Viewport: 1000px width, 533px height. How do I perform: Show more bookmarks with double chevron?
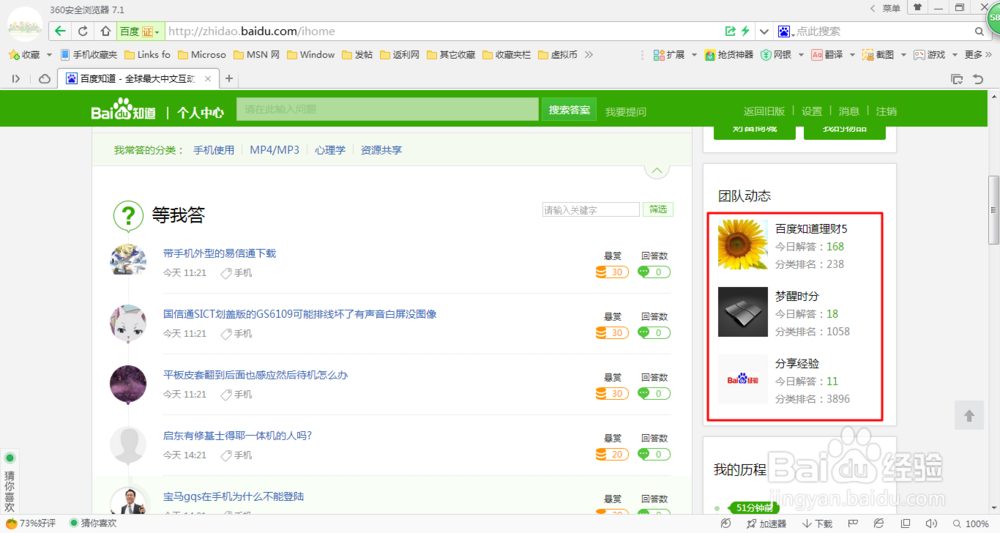[x=589, y=55]
